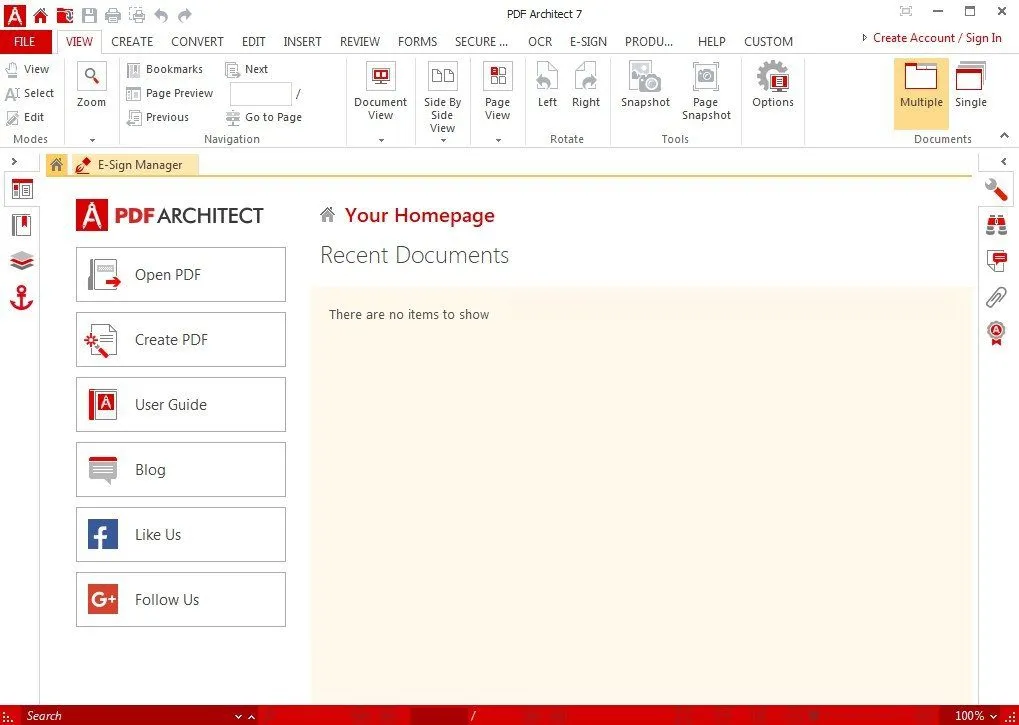
Task: Select the Search binoculars icon
Action: 995,225
